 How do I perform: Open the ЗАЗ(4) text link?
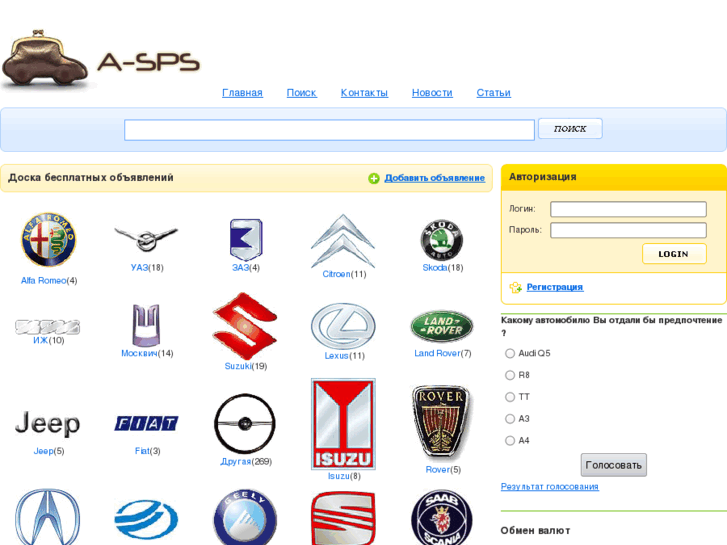pyautogui.click(x=246, y=268)
